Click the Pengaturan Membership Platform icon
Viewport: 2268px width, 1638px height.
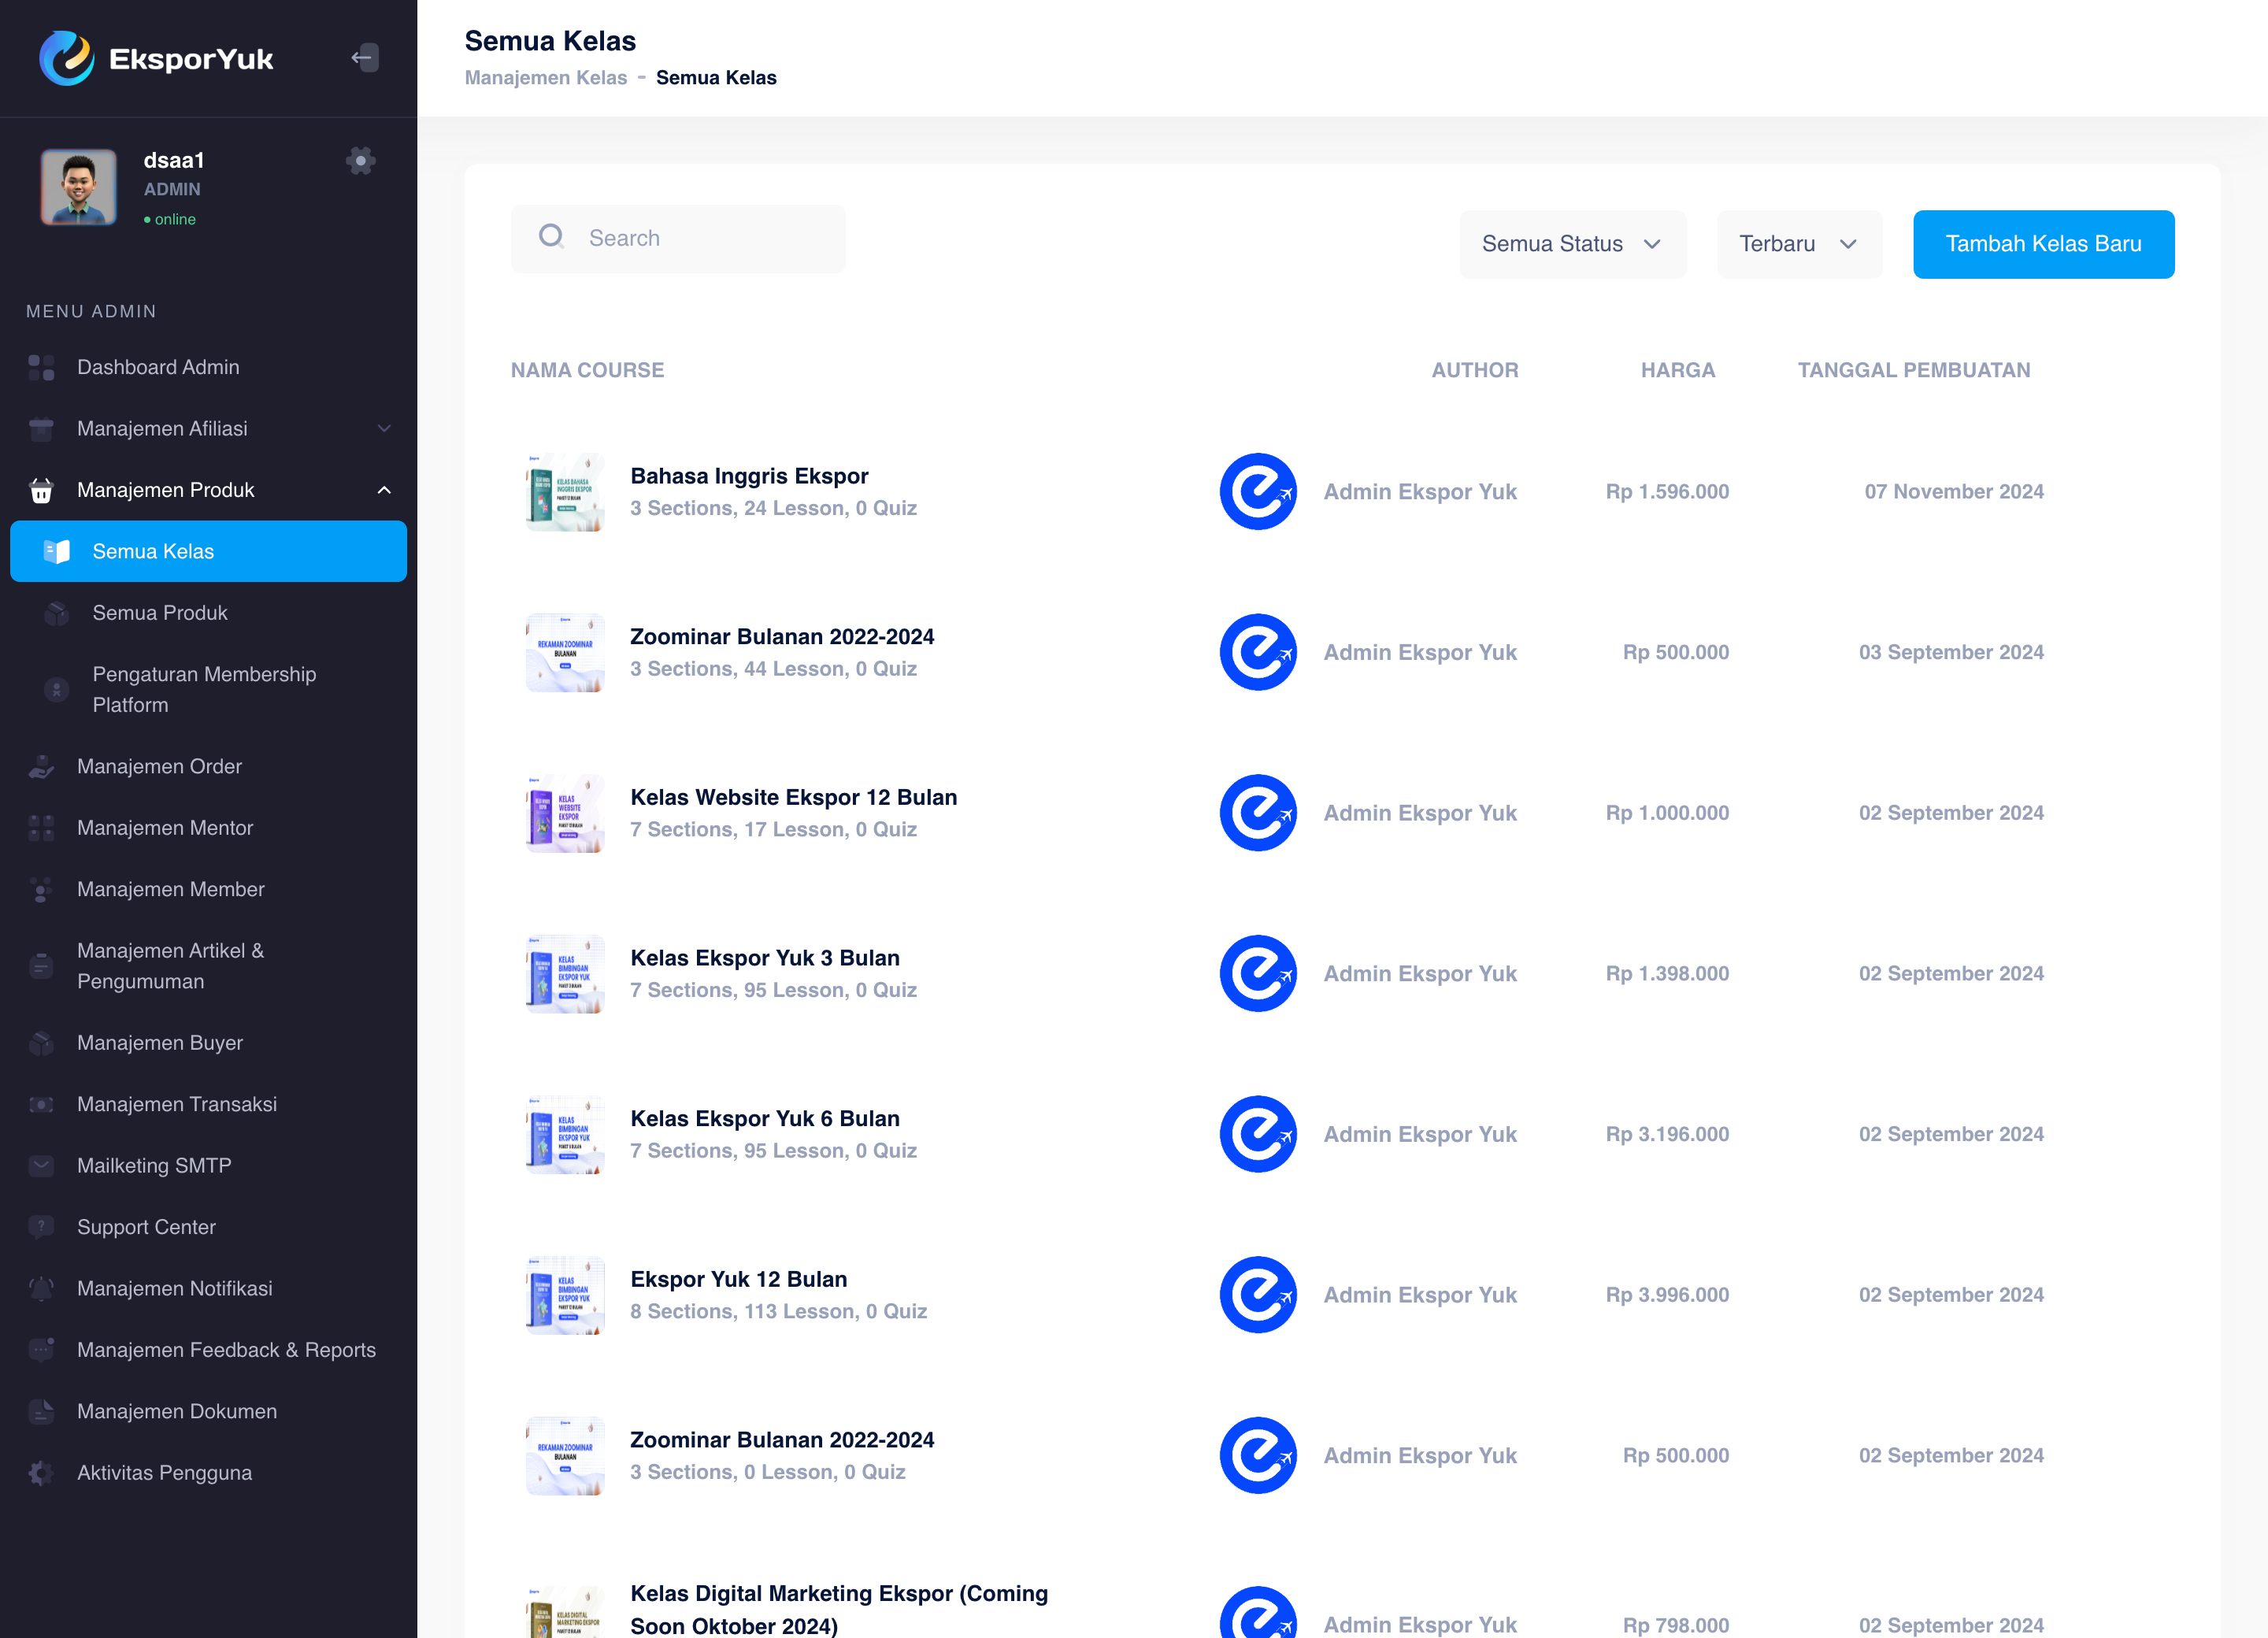point(57,689)
